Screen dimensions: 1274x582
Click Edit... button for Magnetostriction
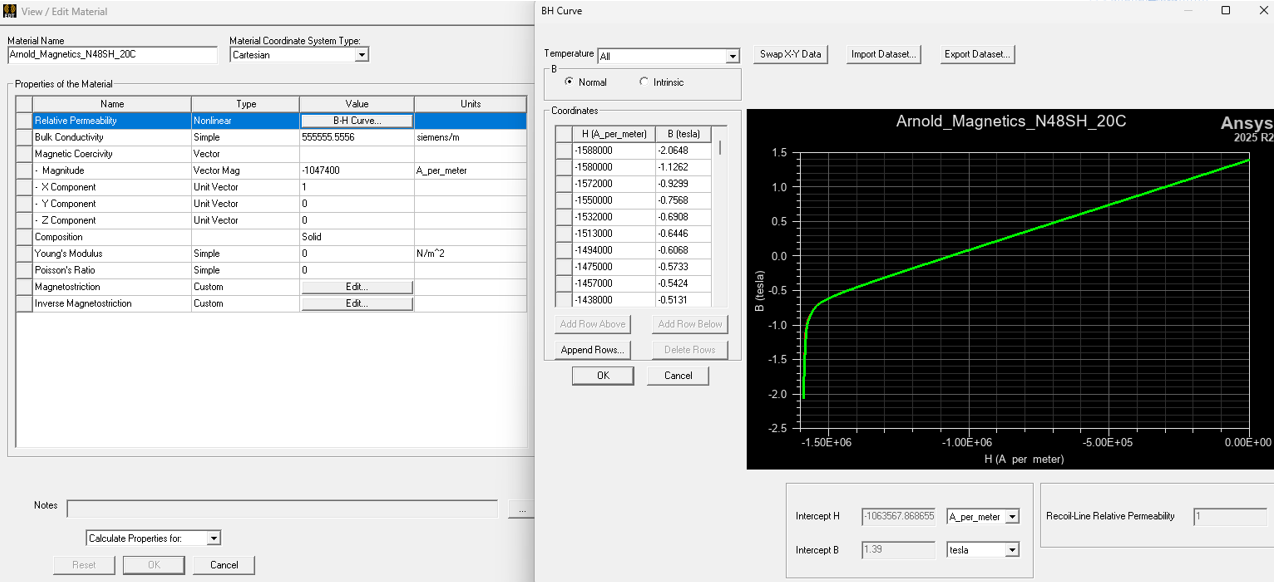(357, 287)
